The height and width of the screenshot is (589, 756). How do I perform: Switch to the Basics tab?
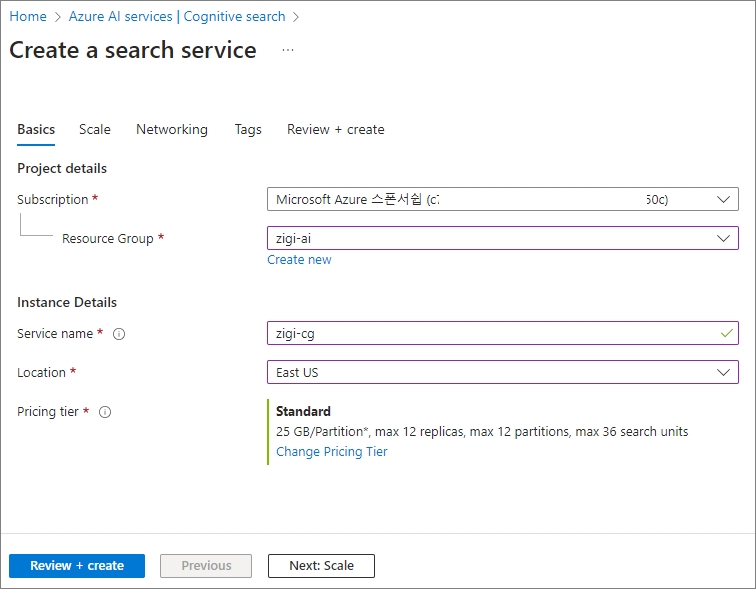[36, 129]
